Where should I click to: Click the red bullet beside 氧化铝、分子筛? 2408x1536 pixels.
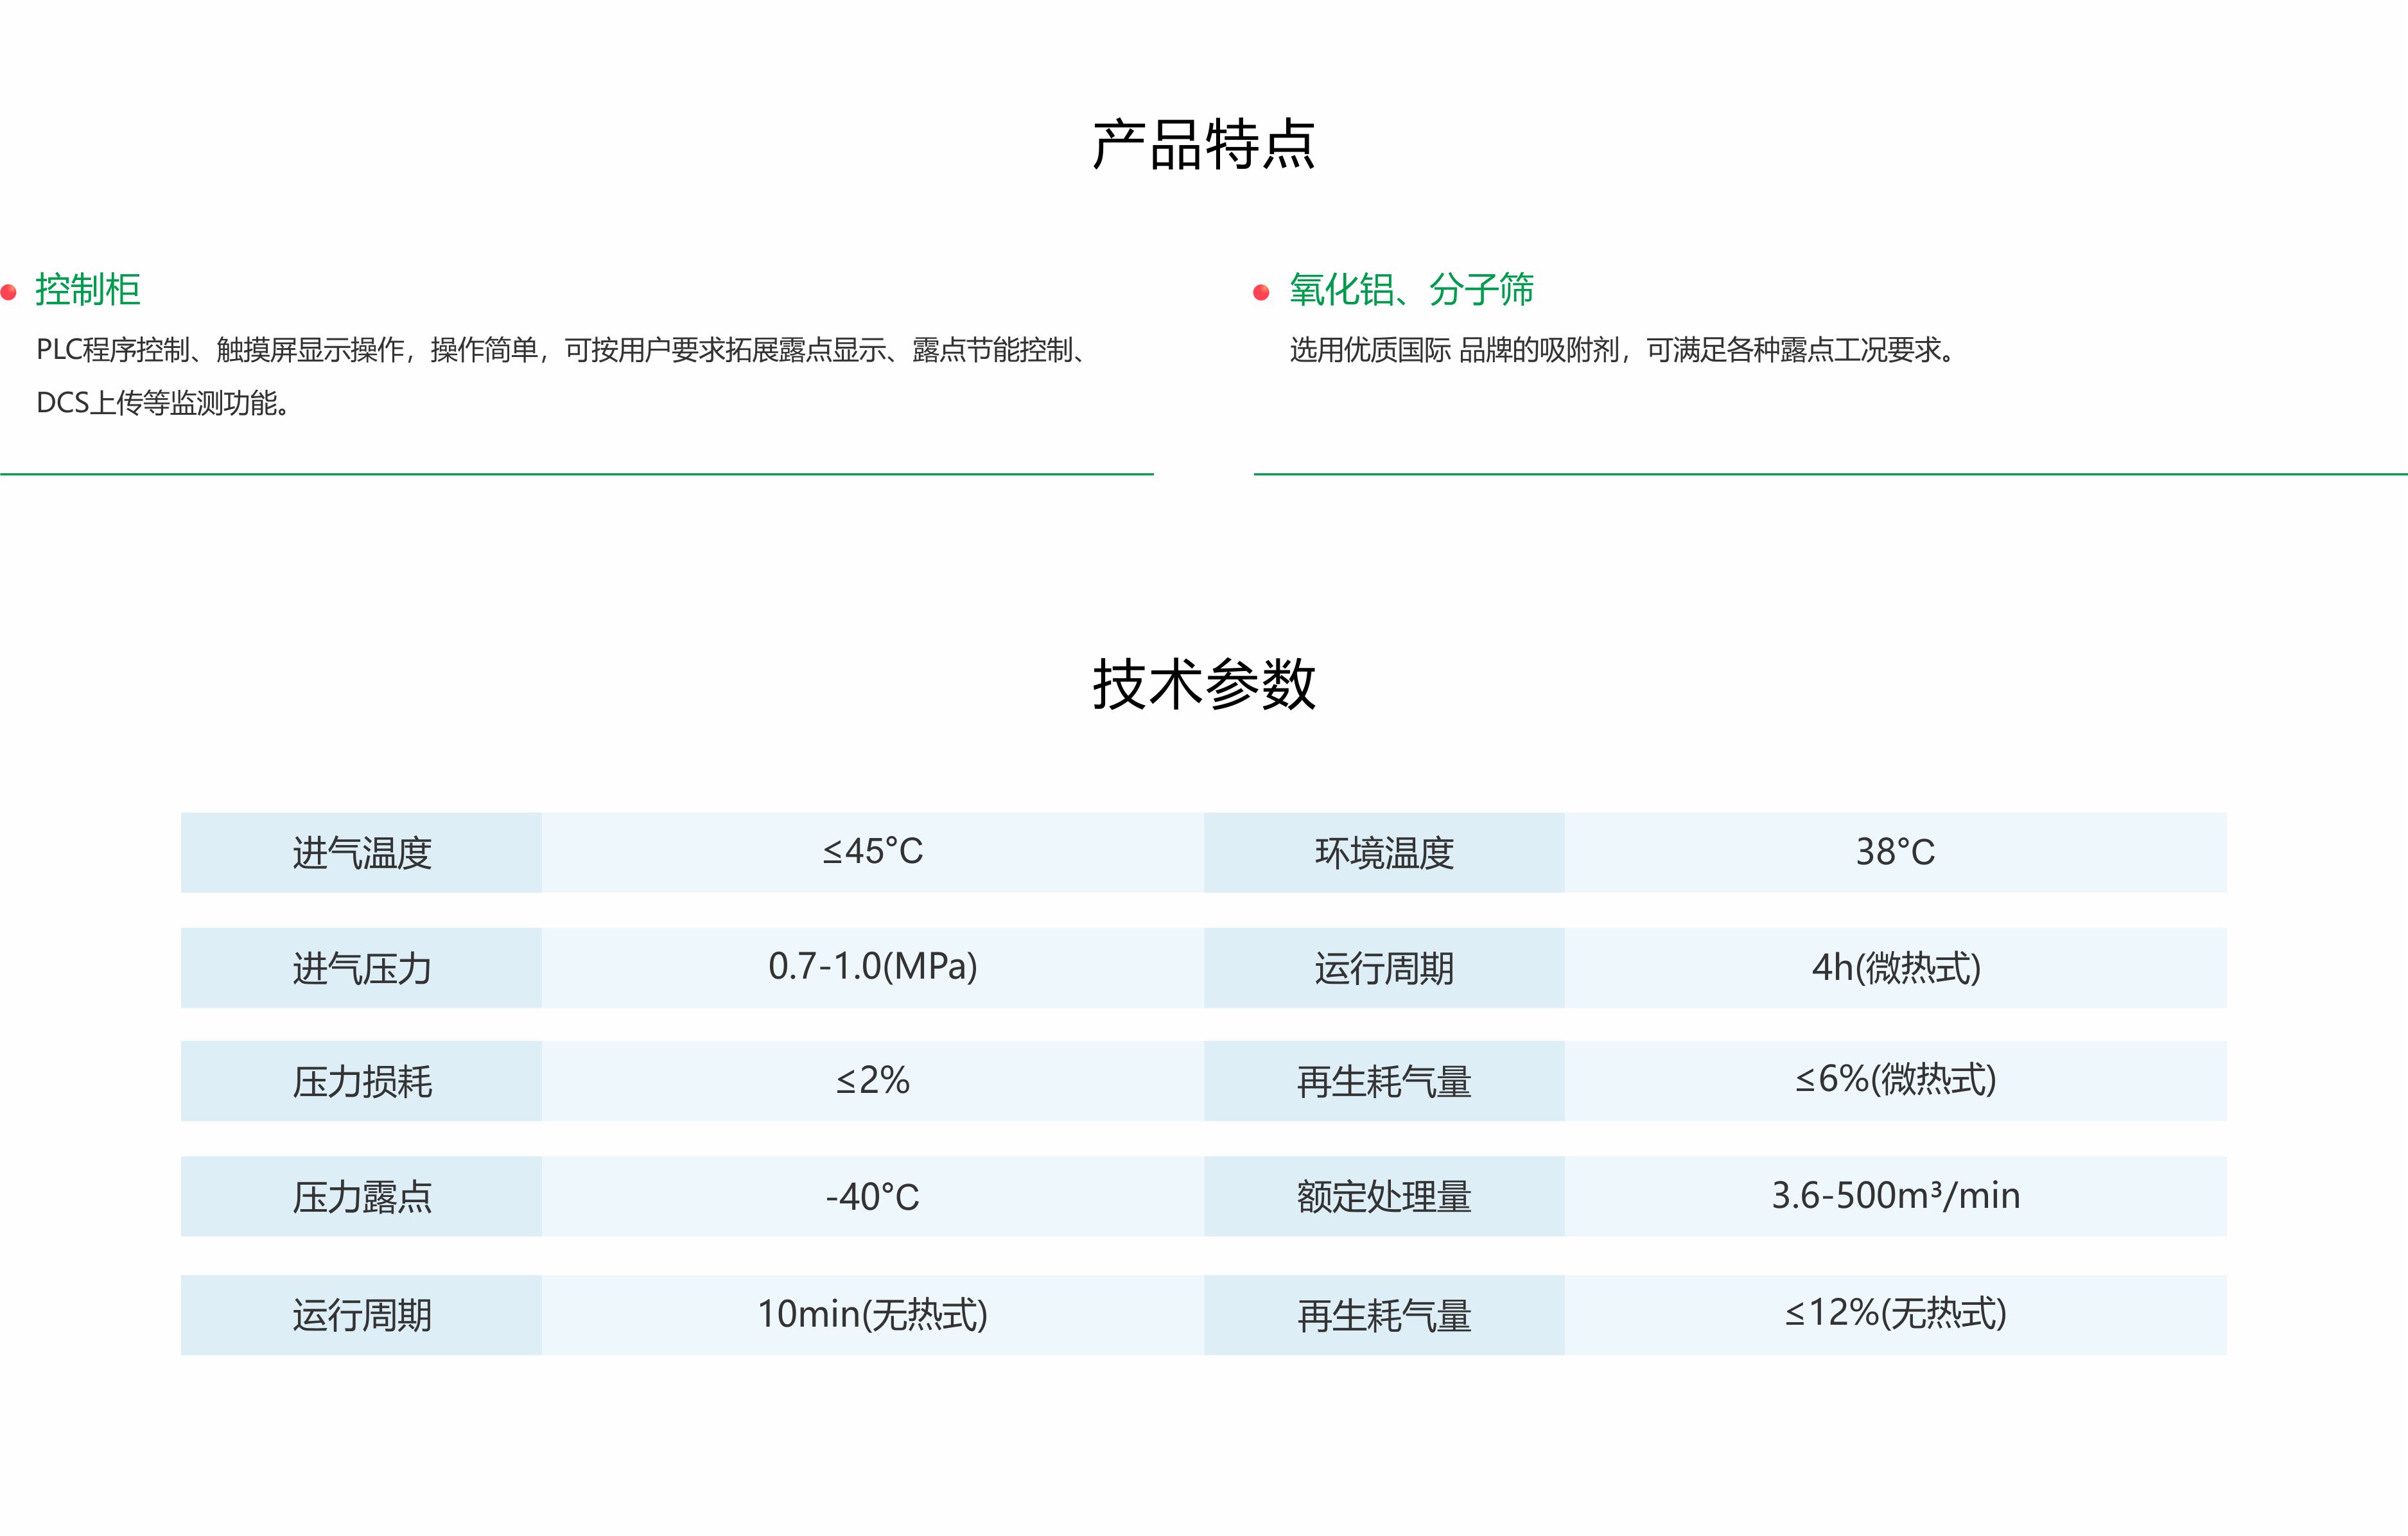click(1261, 292)
